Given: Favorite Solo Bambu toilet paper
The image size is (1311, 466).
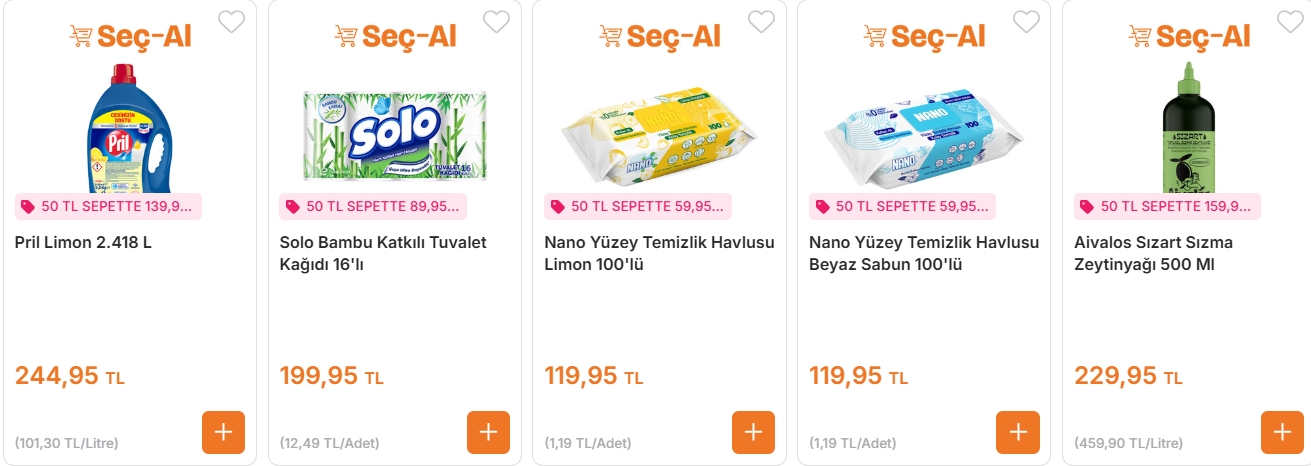Looking at the screenshot, I should (x=496, y=21).
